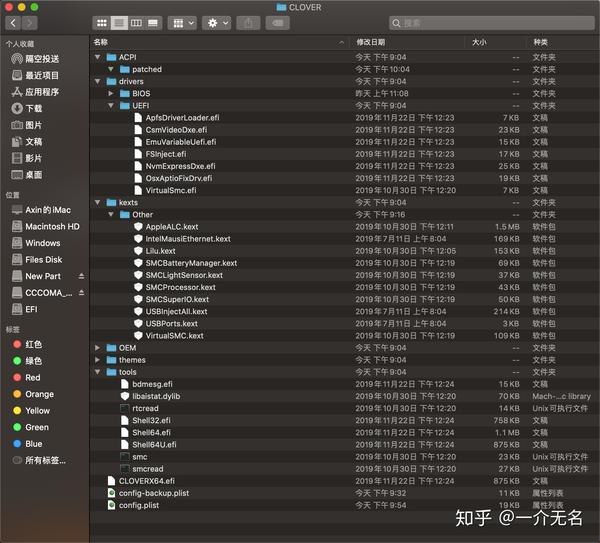This screenshot has height=543, width=600.
Task: Open Desktop in the sidebar
Action: (x=27, y=175)
